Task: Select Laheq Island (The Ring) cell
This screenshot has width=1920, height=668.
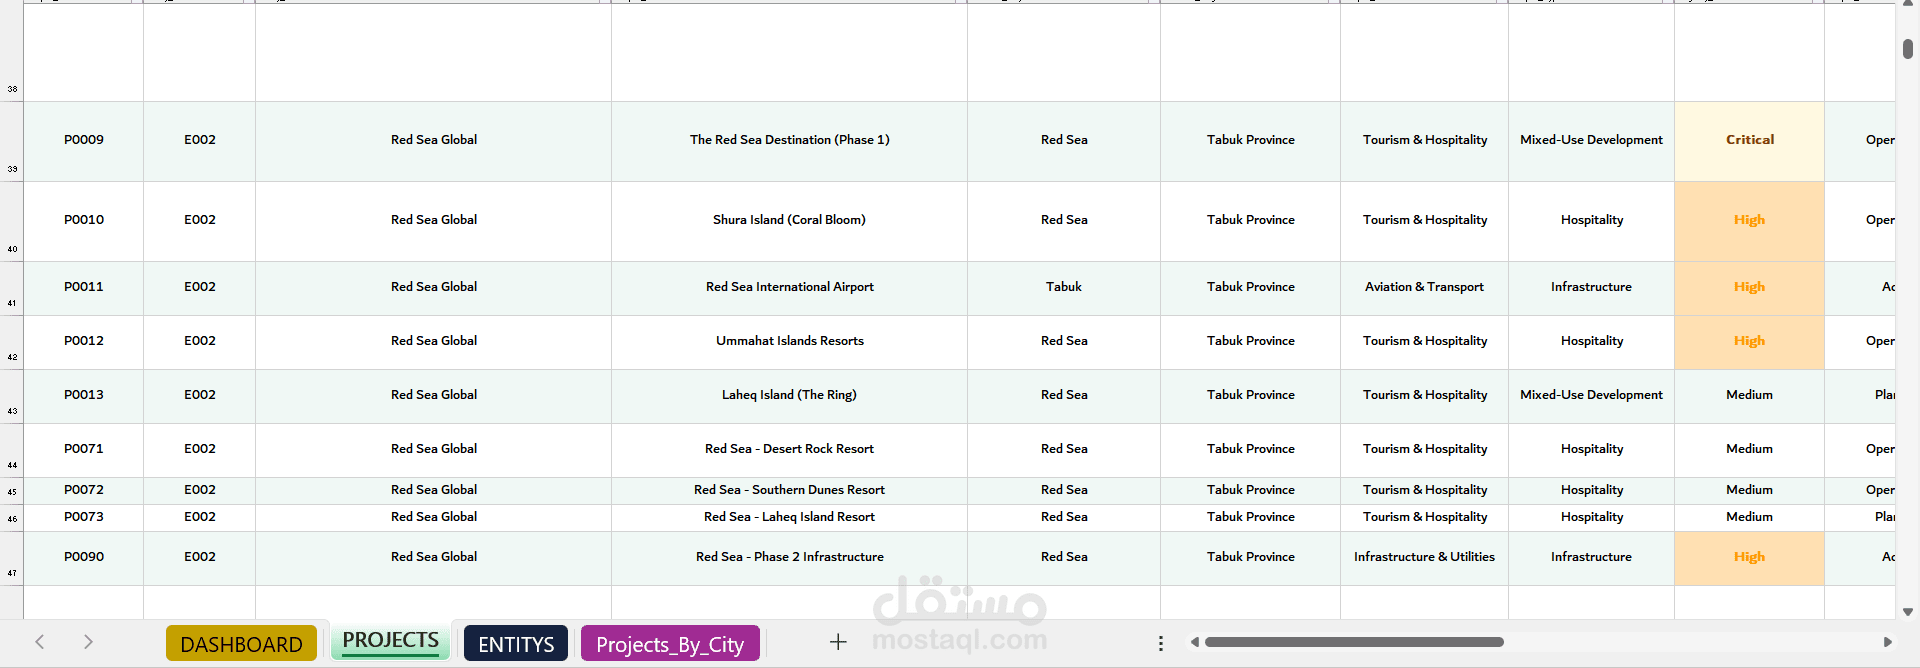Action: point(789,396)
